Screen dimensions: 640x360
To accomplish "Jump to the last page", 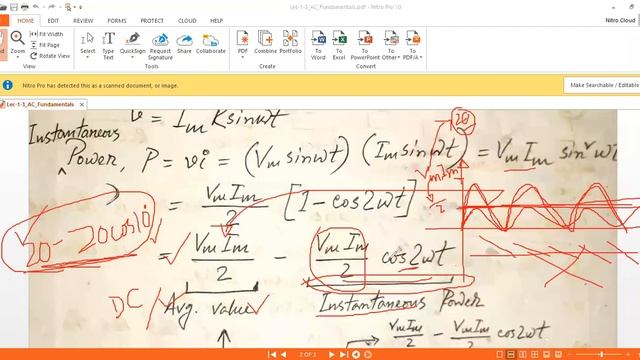I will coord(343,354).
